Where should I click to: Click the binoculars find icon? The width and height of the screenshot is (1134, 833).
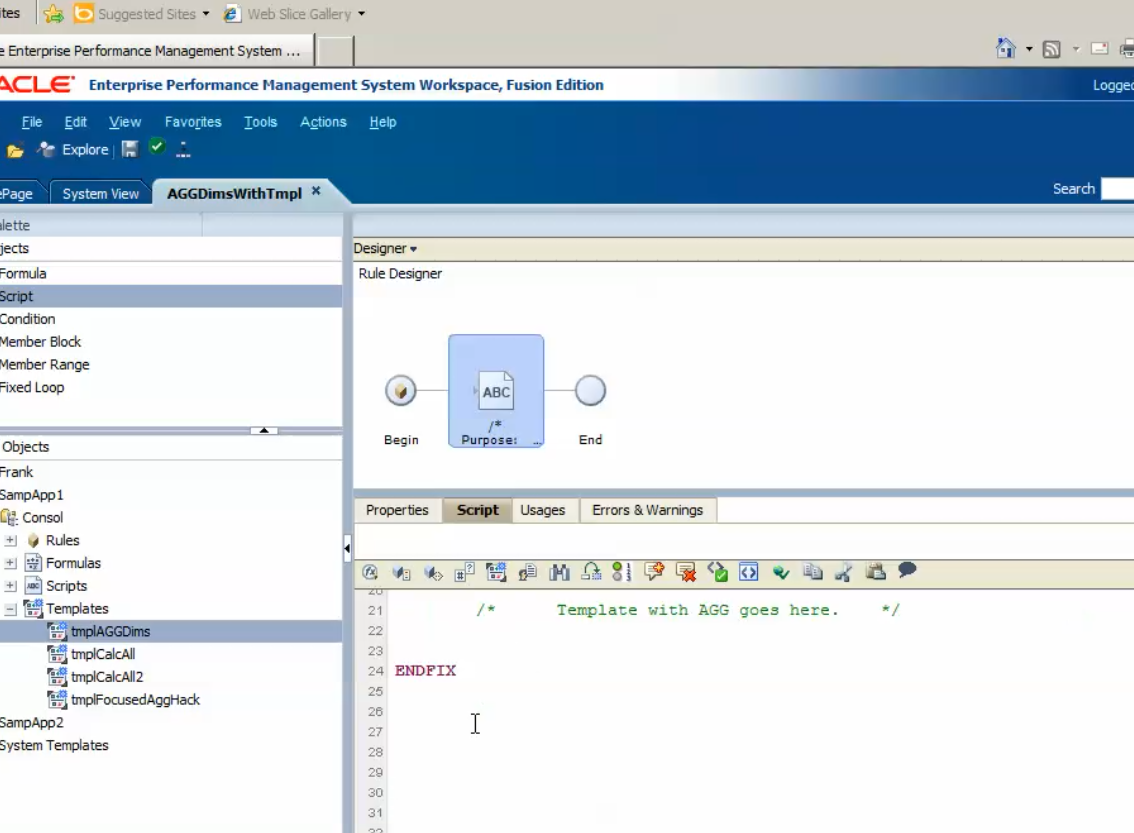tap(559, 572)
